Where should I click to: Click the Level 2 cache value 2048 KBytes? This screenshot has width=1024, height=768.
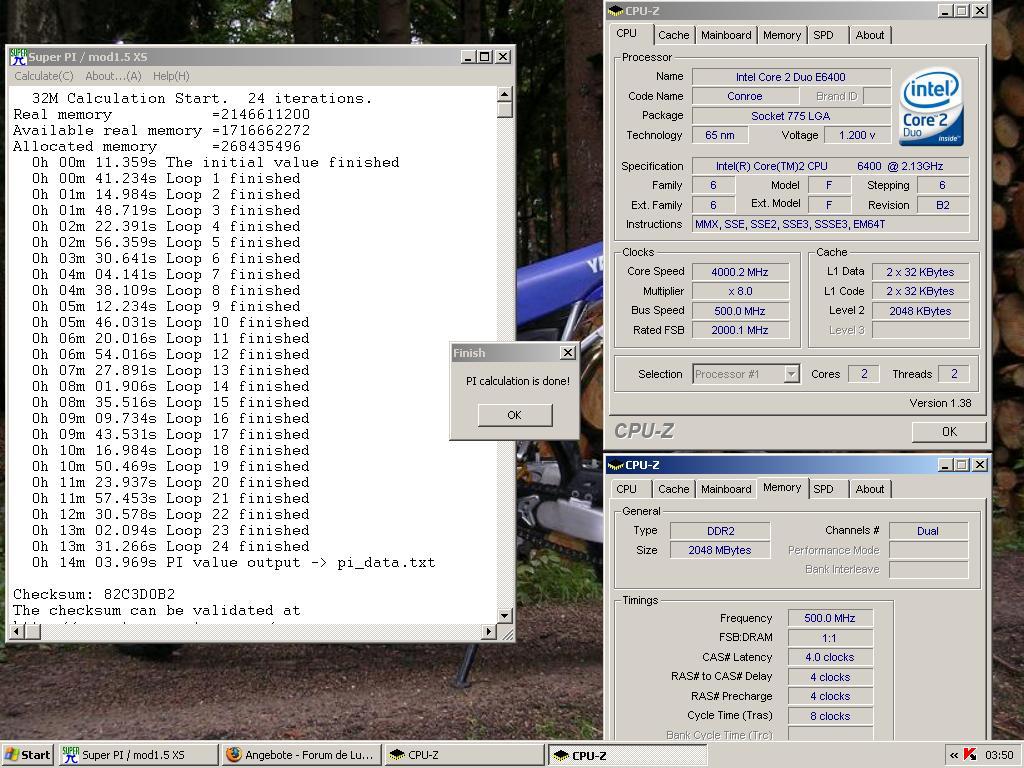pyautogui.click(x=920, y=311)
